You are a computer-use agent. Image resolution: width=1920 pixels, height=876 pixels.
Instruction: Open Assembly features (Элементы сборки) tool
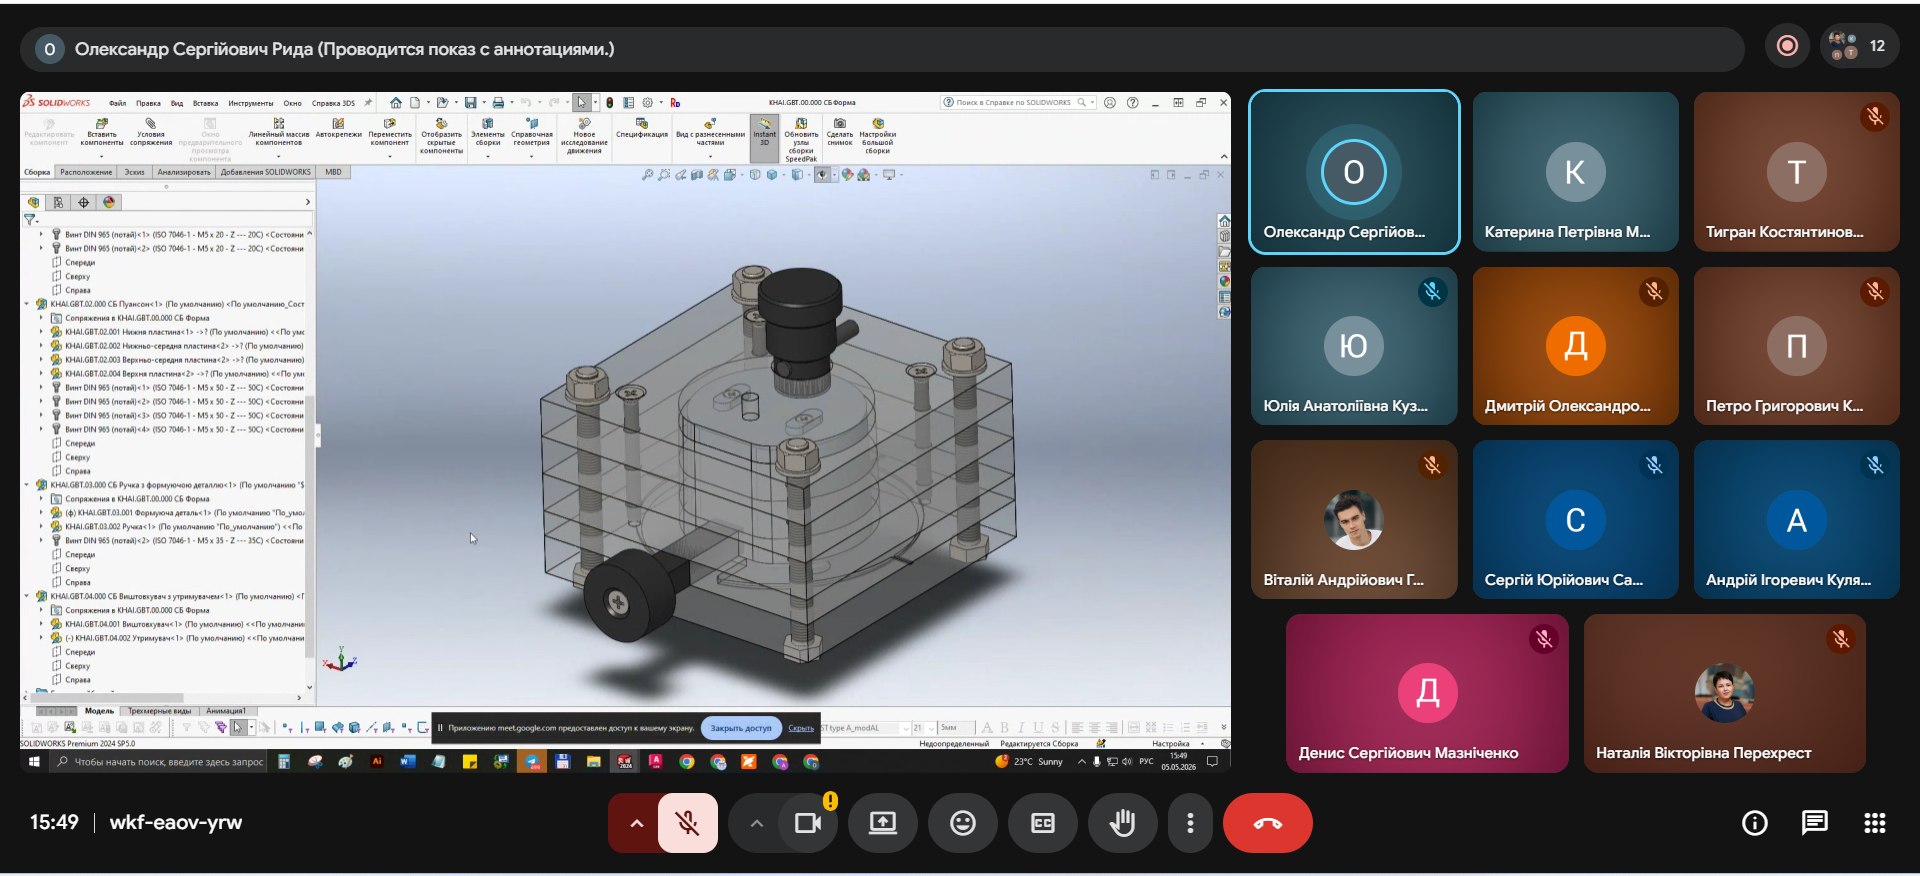(487, 132)
